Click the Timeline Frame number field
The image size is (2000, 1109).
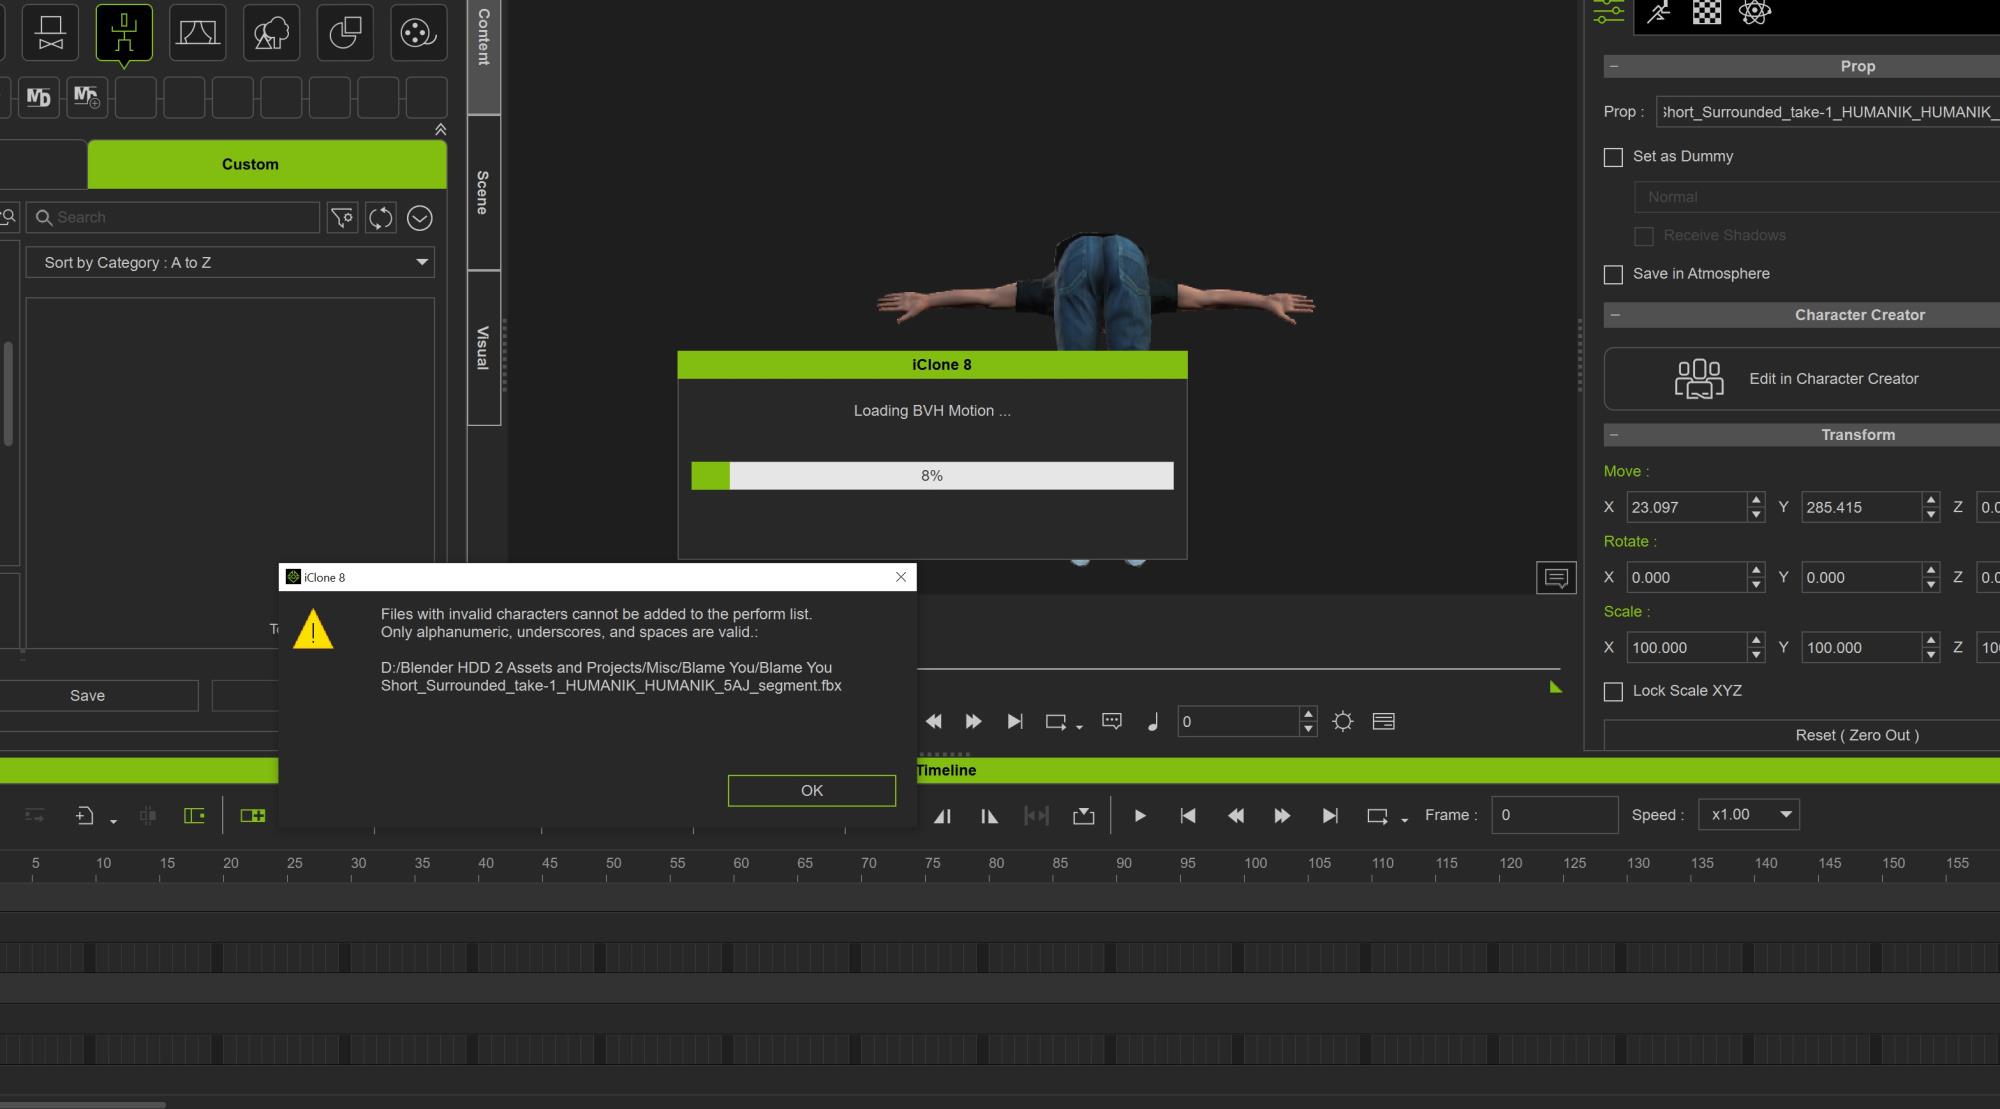[1554, 815]
